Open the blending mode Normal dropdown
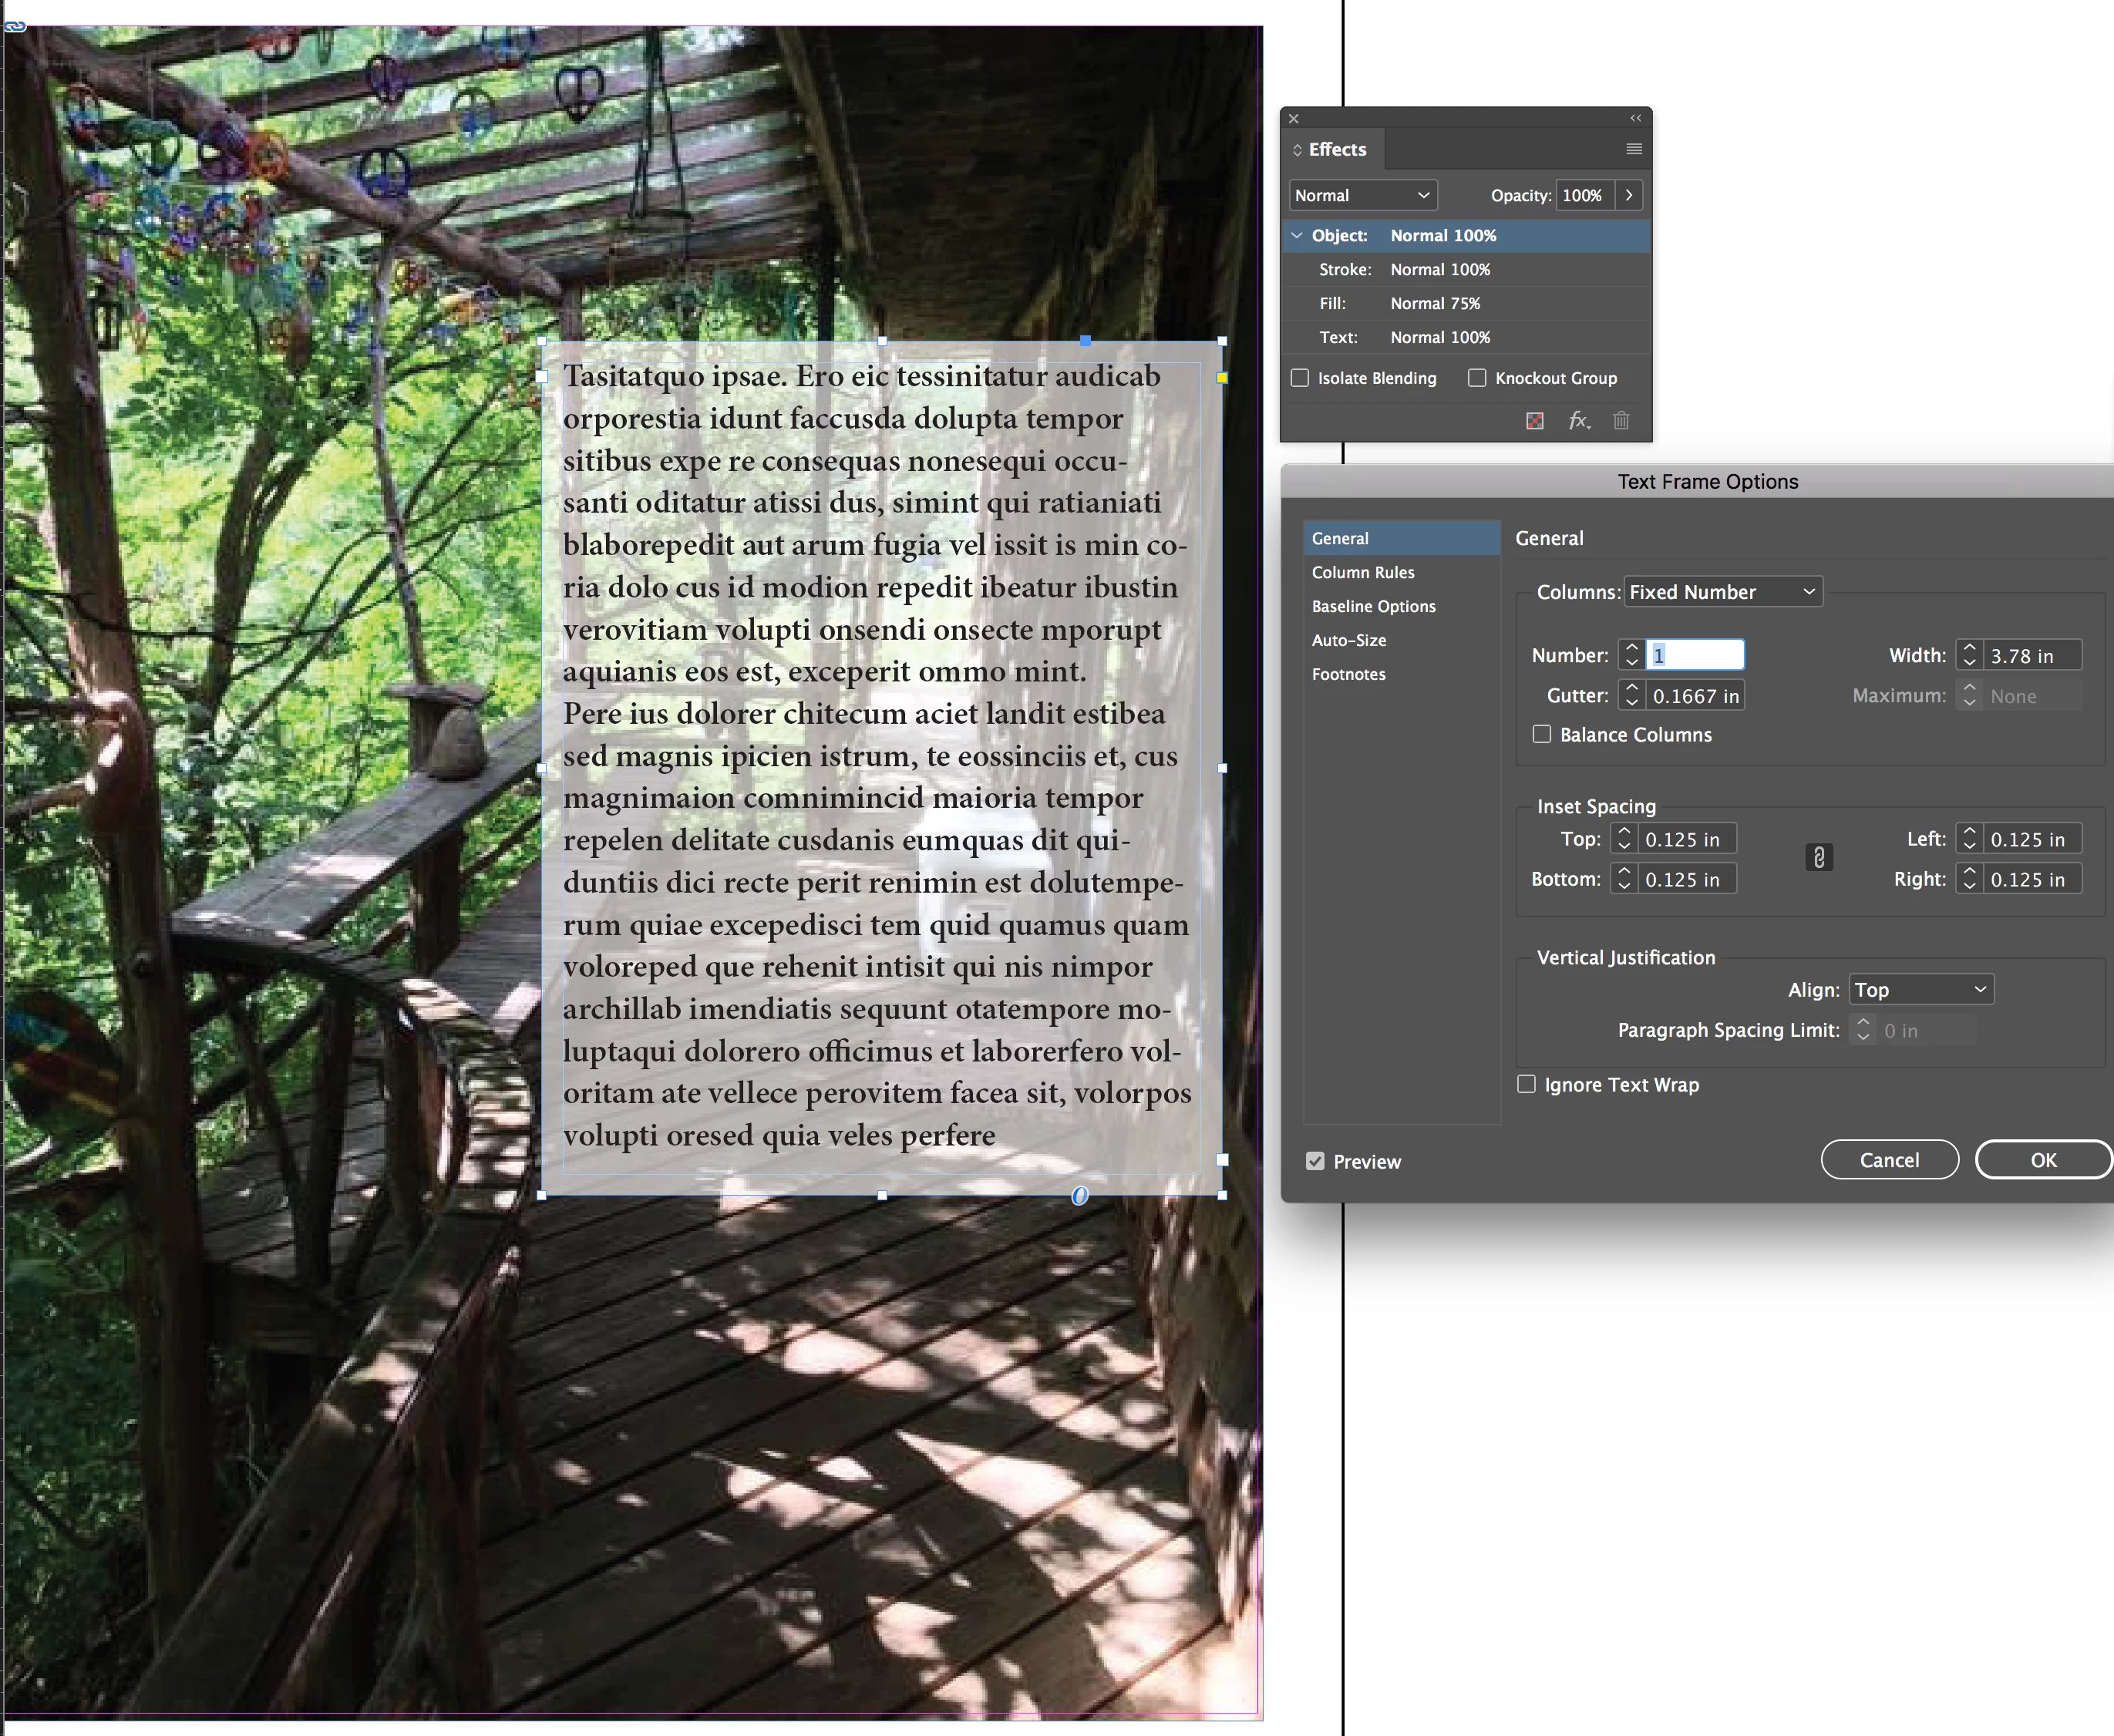This screenshot has width=2114, height=1736. [1362, 196]
